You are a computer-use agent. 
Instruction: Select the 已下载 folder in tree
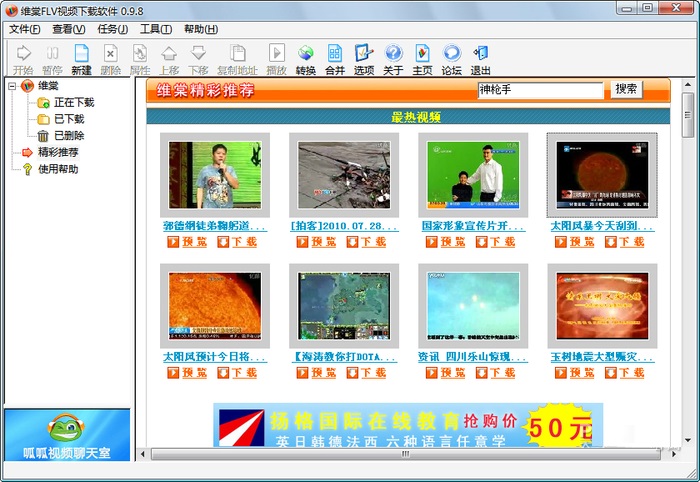tap(68, 119)
